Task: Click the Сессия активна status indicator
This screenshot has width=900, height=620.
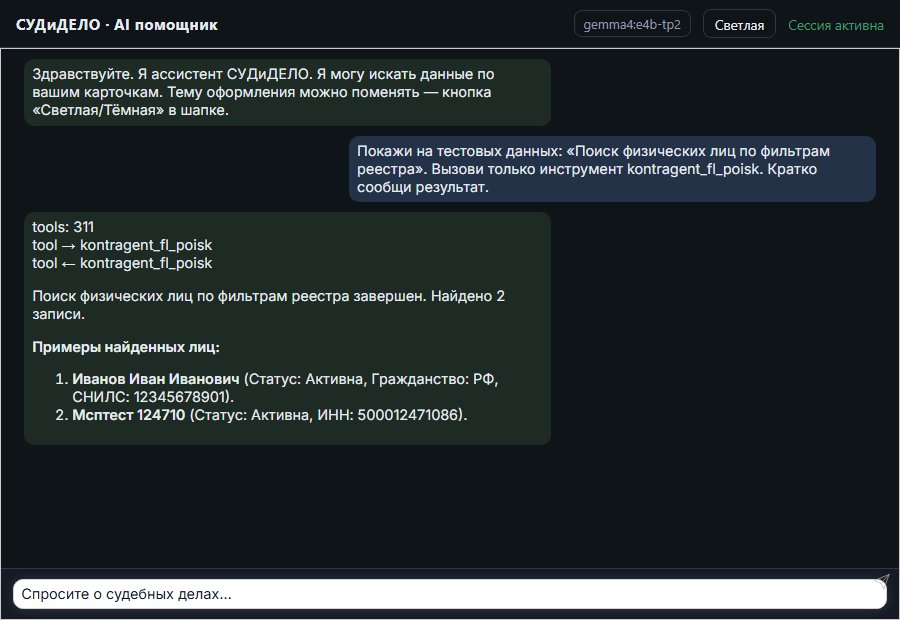Action: point(836,25)
